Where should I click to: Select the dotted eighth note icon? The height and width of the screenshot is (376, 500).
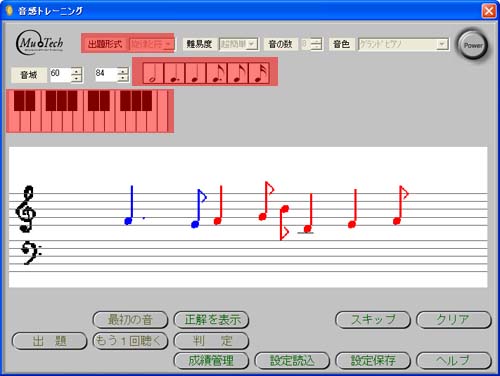[217, 73]
